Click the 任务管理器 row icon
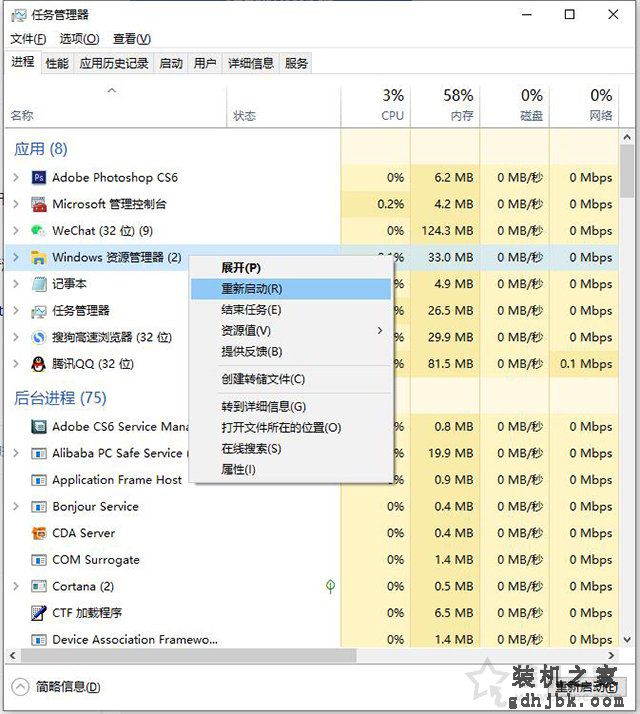Screen dimensions: 640x714 (x=39, y=311)
